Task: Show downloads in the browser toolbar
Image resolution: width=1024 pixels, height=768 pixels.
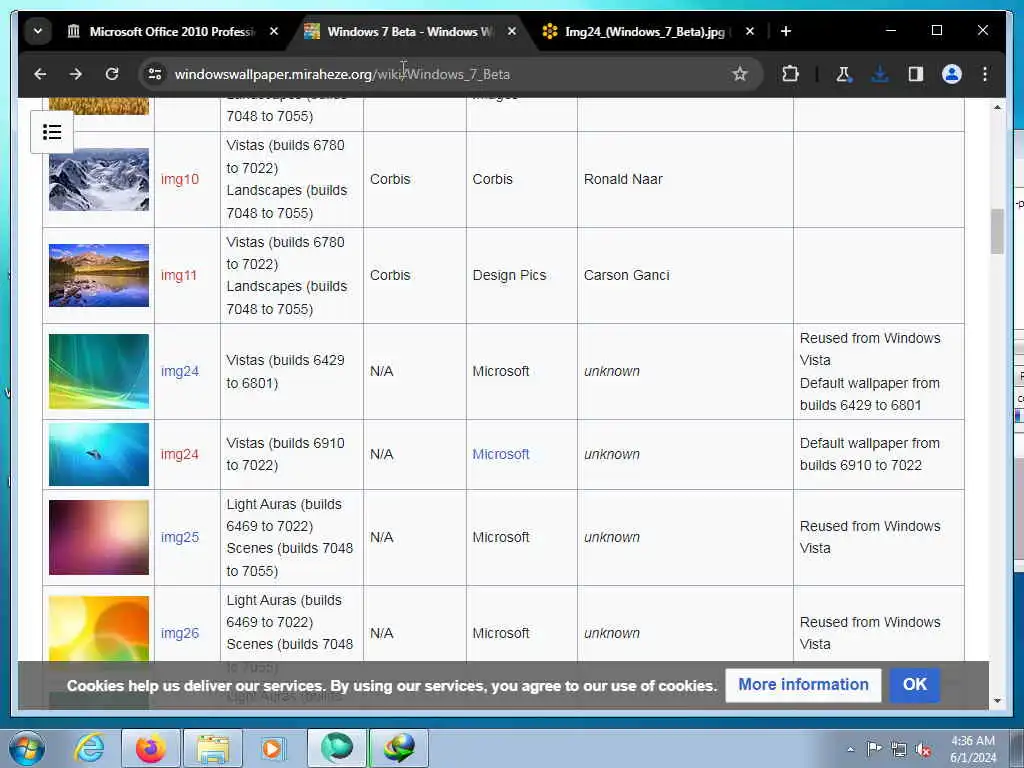Action: 880,74
